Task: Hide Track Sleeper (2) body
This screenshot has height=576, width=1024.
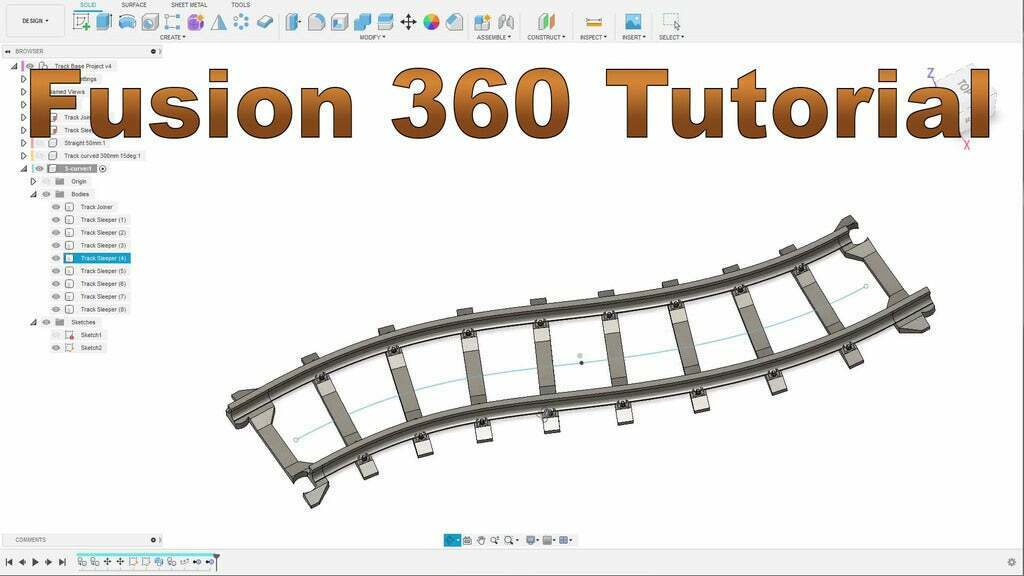Action: click(x=56, y=232)
